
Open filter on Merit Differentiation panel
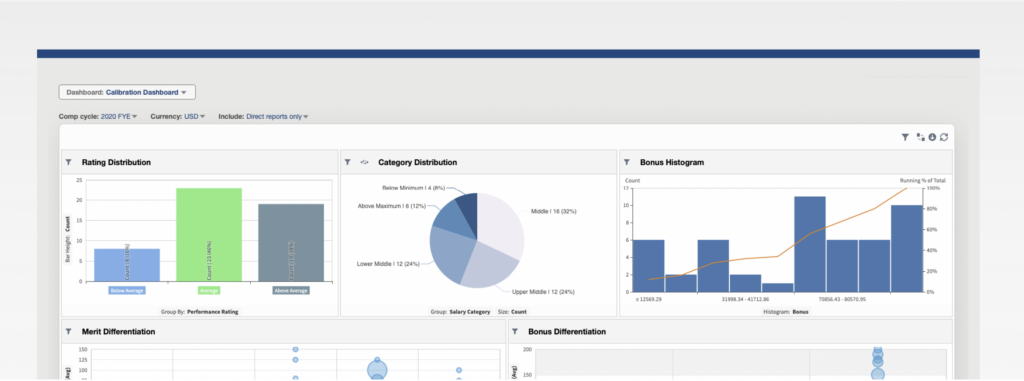(x=69, y=331)
